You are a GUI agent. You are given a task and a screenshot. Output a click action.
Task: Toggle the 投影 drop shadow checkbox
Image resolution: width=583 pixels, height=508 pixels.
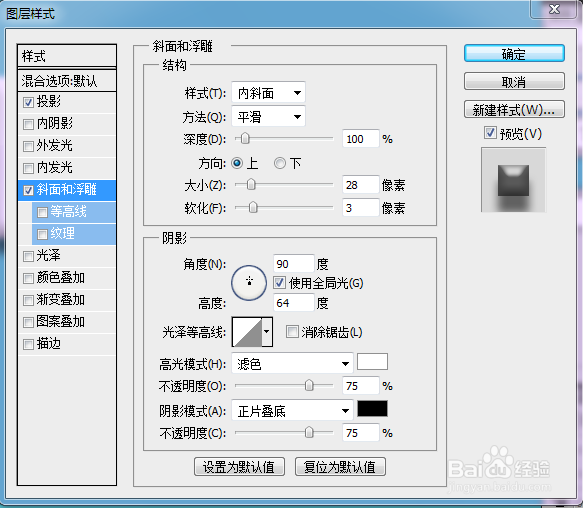tap(28, 102)
